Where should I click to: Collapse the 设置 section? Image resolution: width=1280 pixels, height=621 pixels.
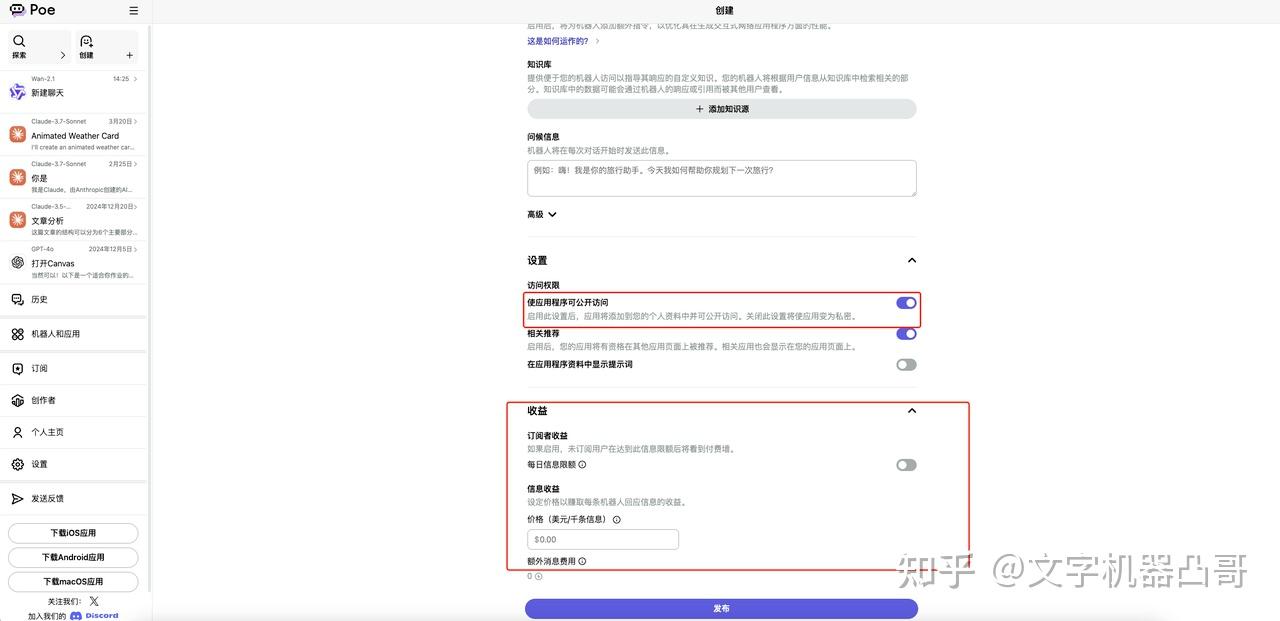[x=911, y=259]
